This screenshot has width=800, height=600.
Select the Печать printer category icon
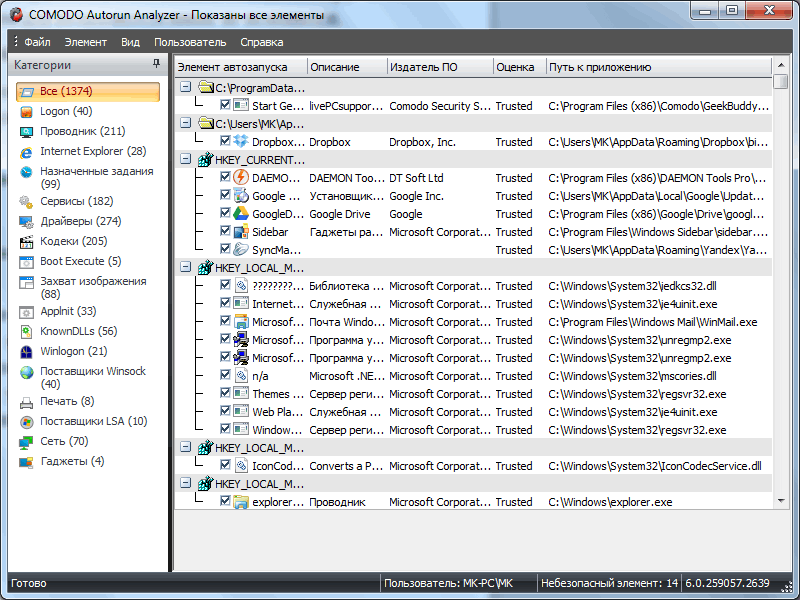(x=26, y=402)
